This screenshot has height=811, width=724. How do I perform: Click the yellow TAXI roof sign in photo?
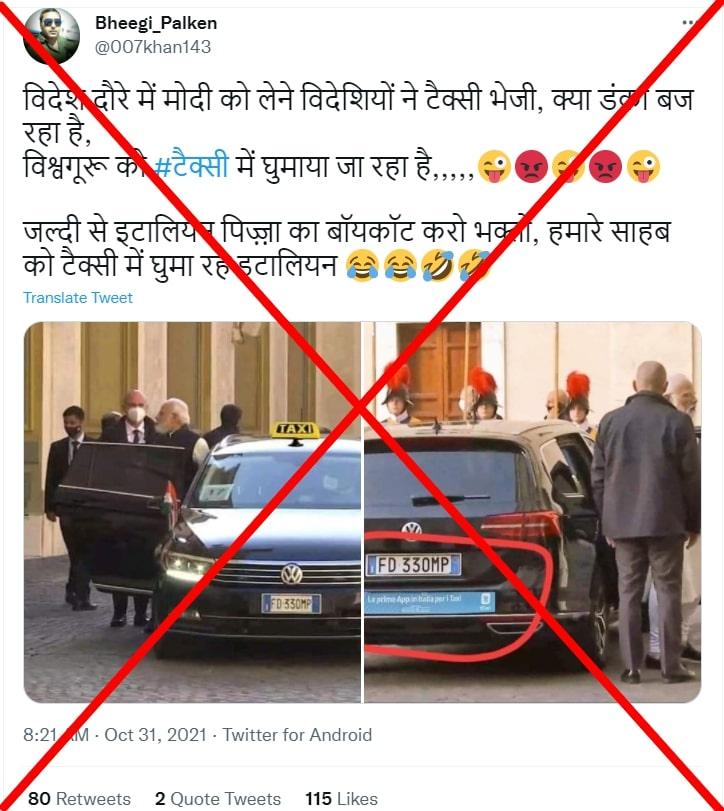(x=296, y=430)
